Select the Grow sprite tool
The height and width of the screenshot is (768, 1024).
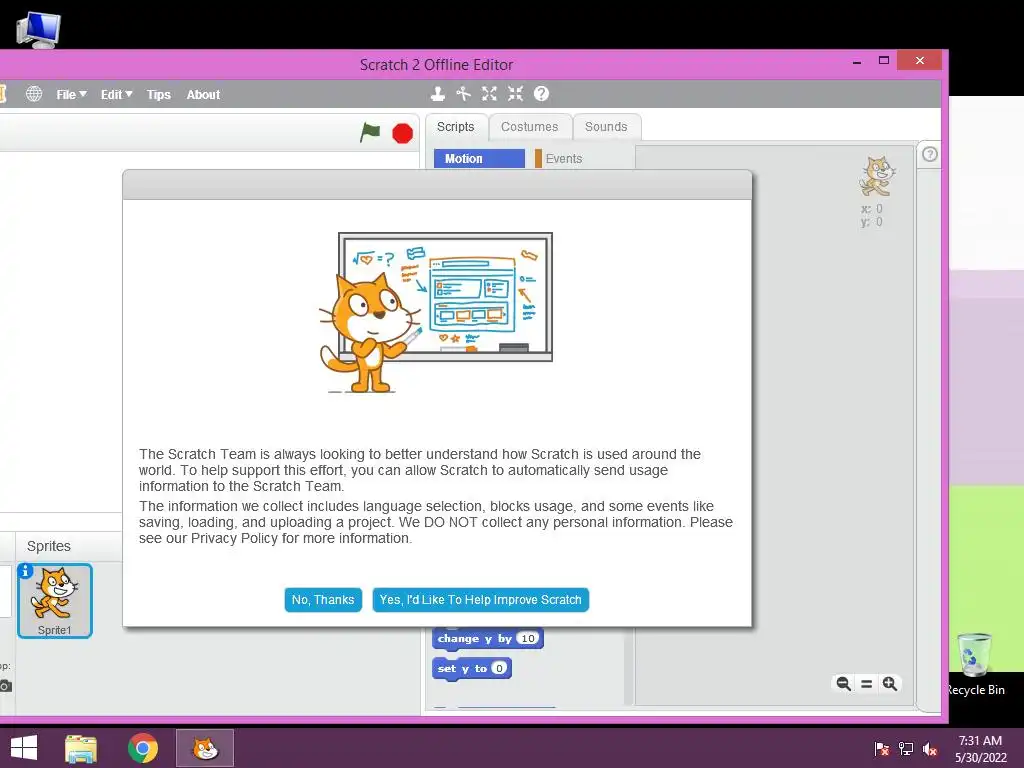[489, 94]
